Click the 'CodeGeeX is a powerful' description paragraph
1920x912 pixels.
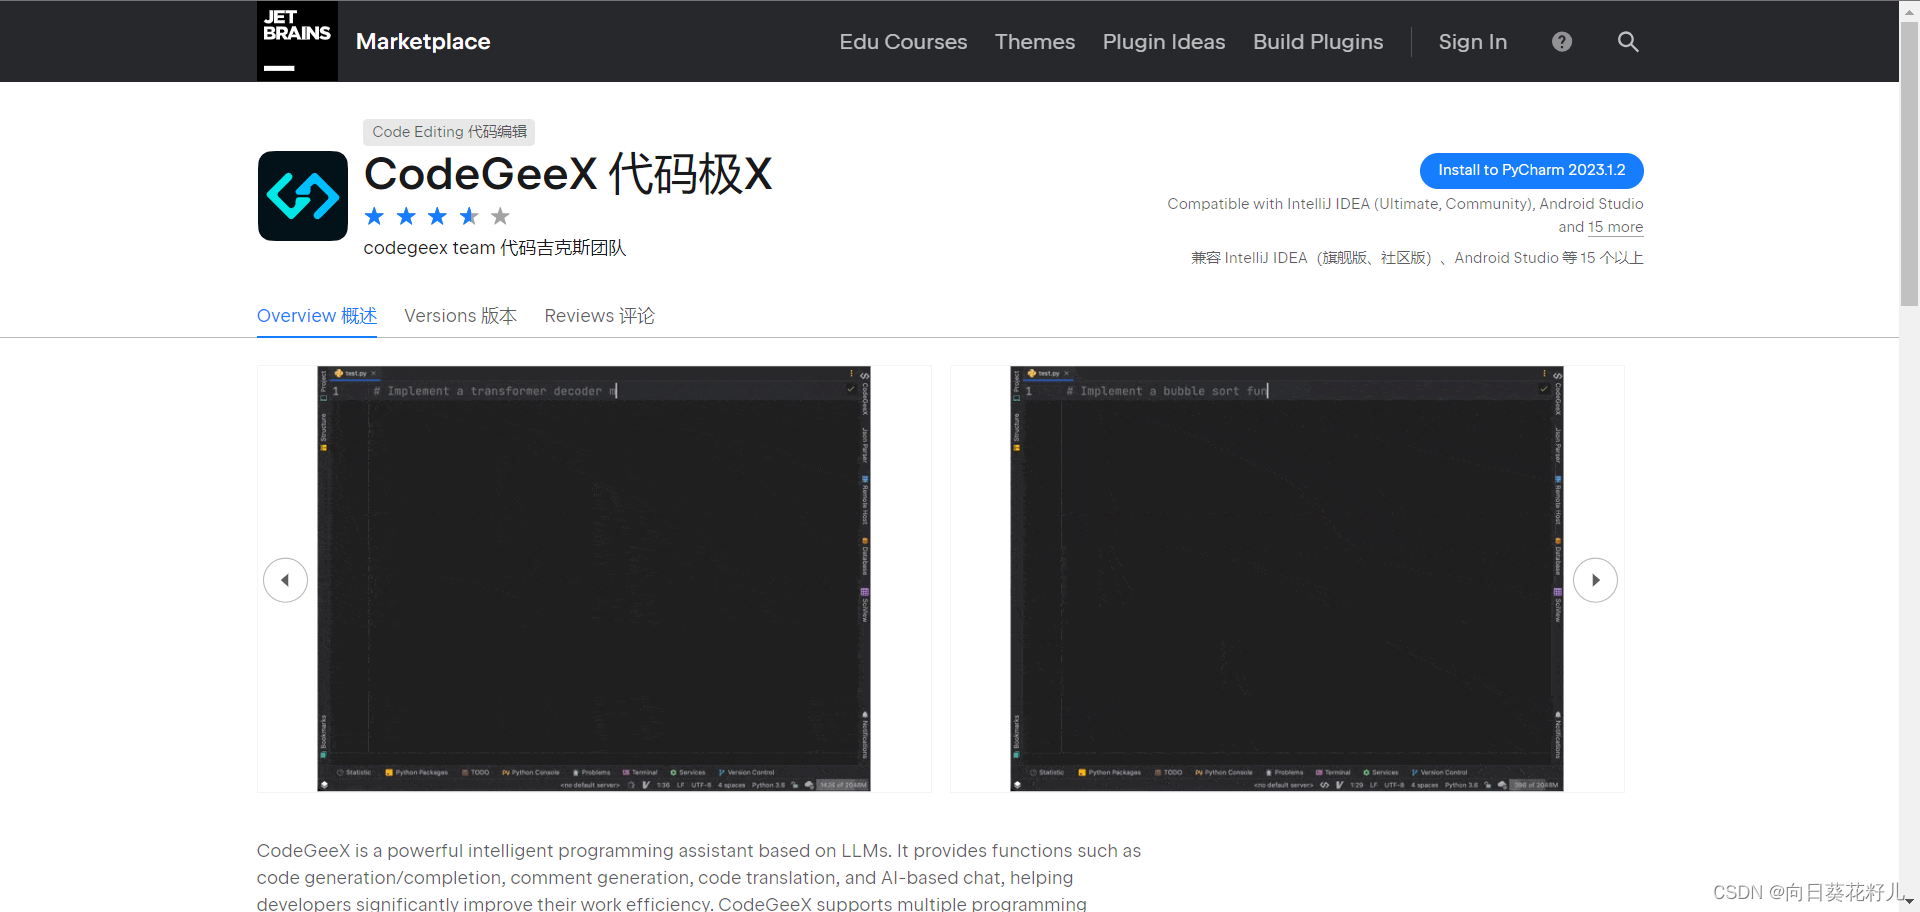[x=699, y=877]
